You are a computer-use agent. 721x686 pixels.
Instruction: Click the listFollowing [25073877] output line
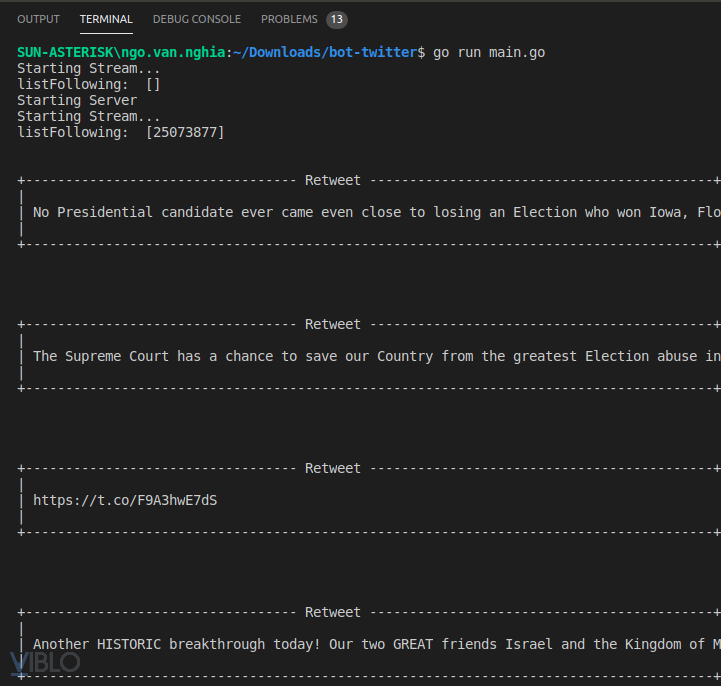(121, 132)
